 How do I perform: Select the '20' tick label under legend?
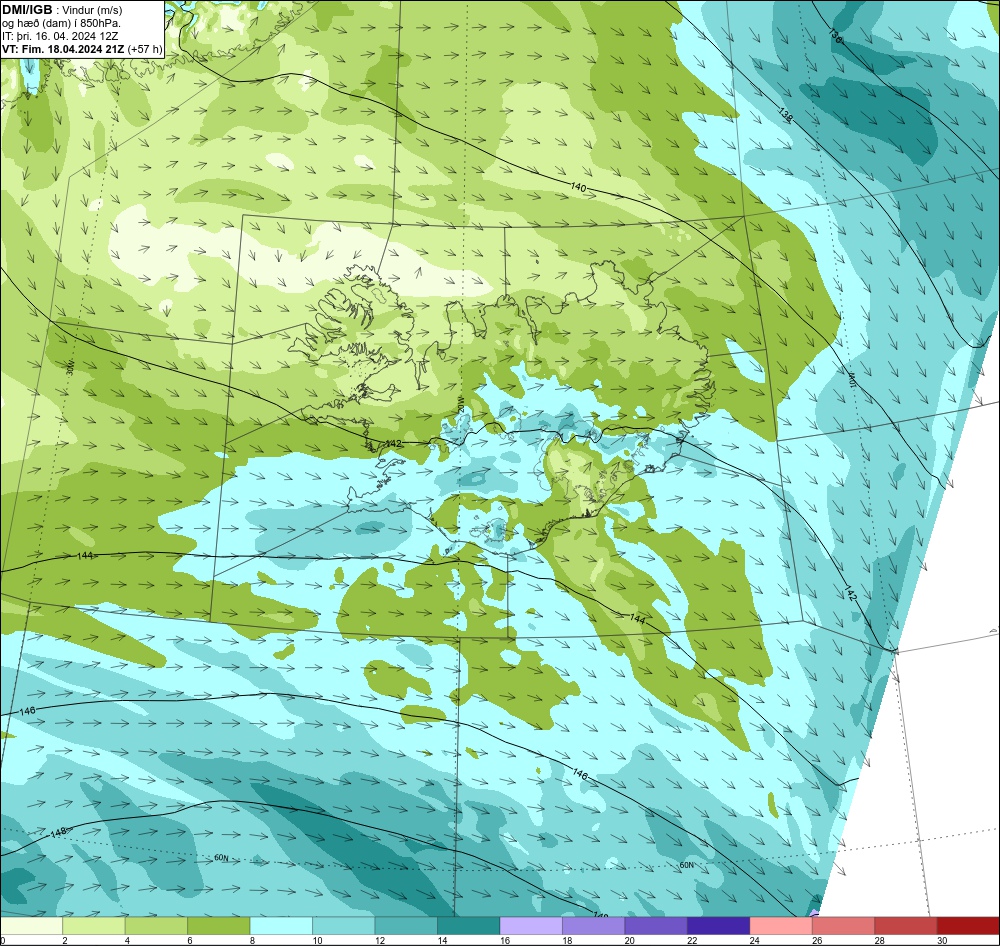[x=630, y=940]
